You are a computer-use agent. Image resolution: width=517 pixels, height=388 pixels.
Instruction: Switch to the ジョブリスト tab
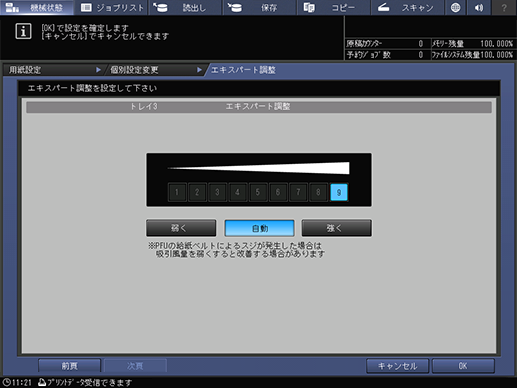click(111, 7)
